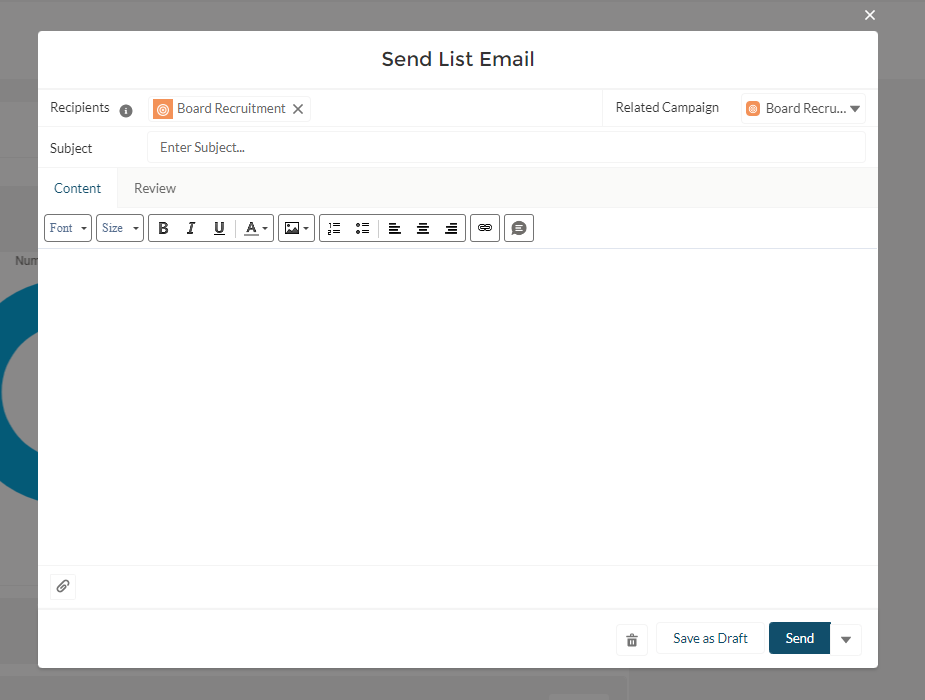Toggle italic text formatting
The width and height of the screenshot is (925, 700).
pos(191,228)
